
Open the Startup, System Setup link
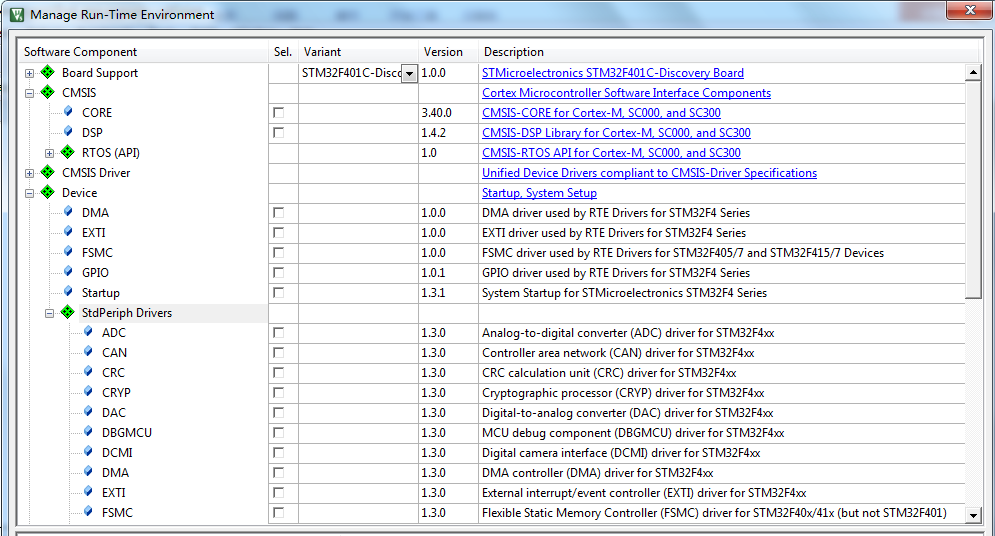539,193
